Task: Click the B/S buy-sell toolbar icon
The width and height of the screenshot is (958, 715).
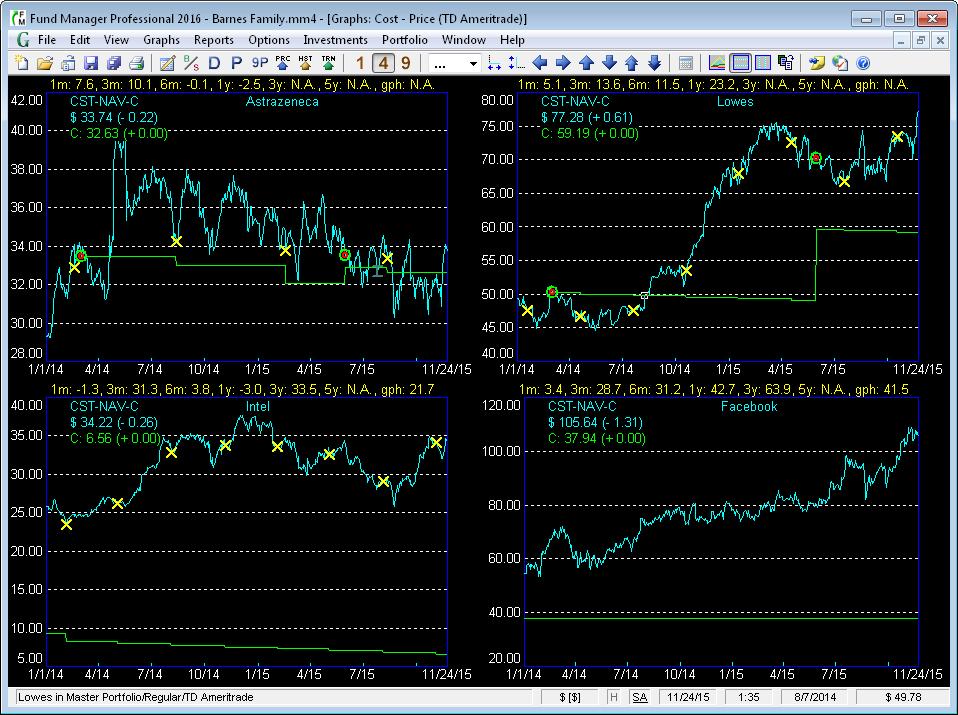Action: (191, 63)
